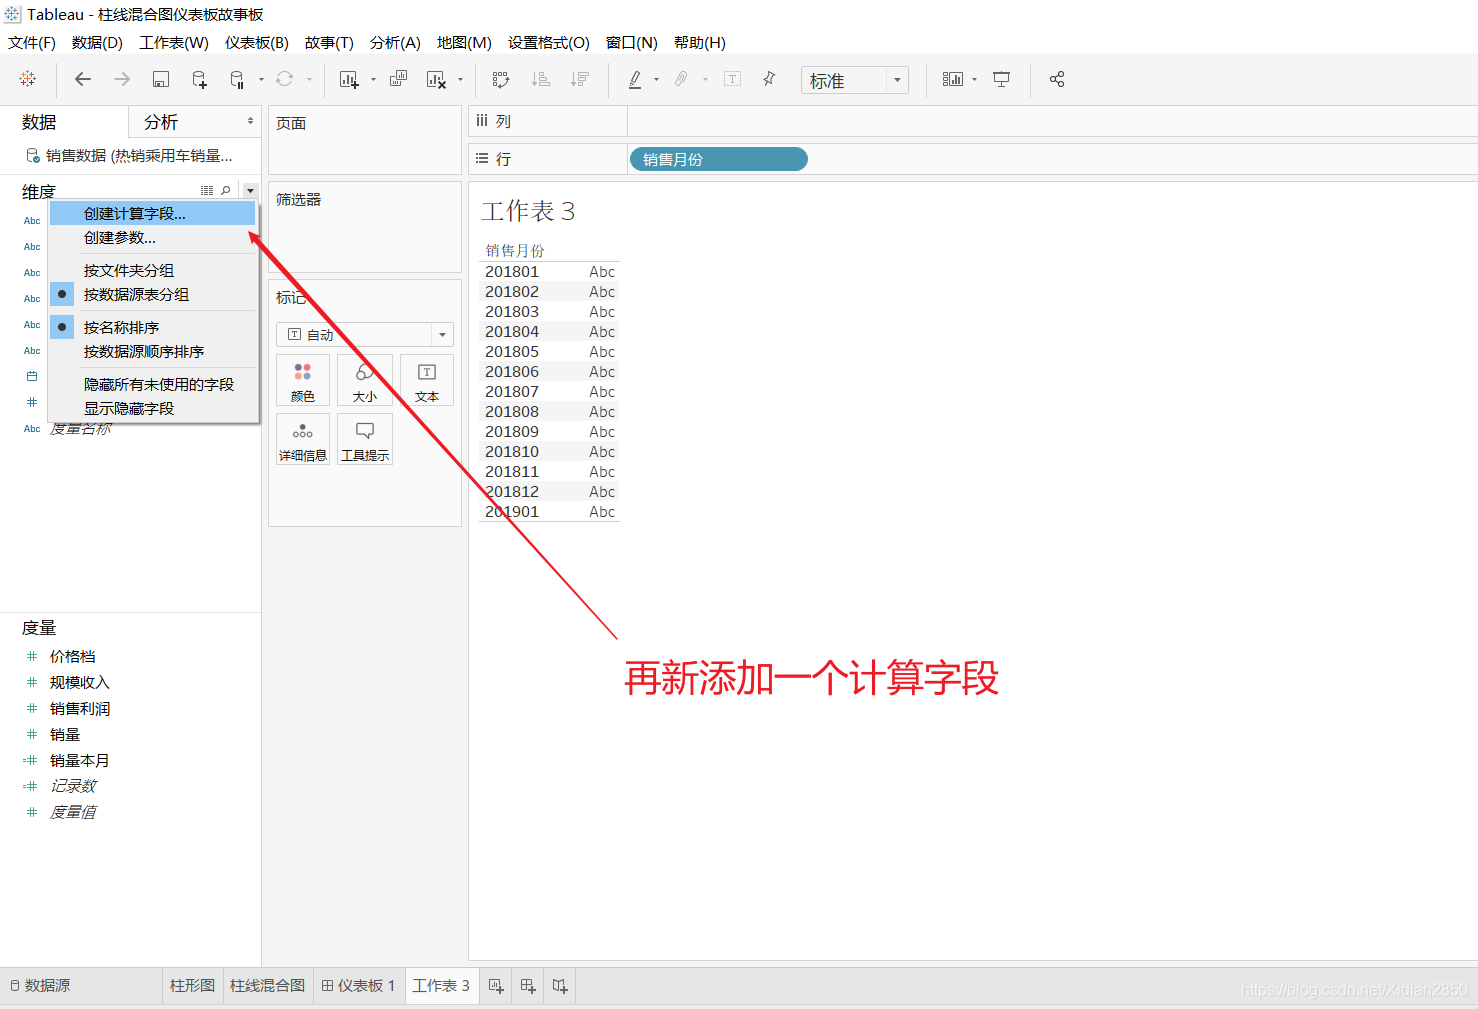Open highlight pen dropdown arrow
The width and height of the screenshot is (1478, 1009).
pyautogui.click(x=656, y=80)
